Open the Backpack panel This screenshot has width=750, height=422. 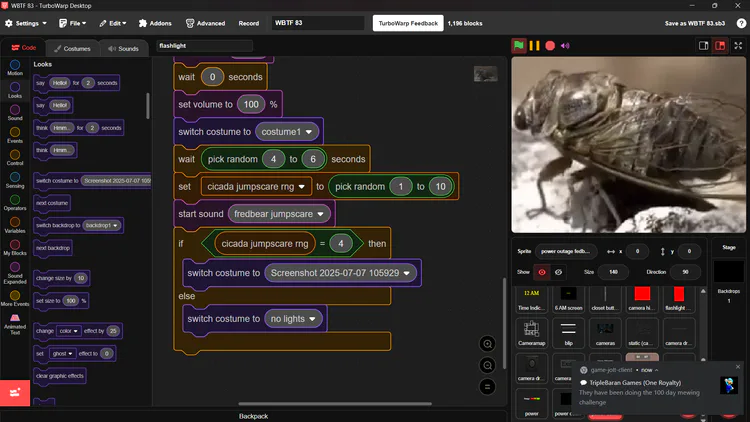pyautogui.click(x=254, y=416)
